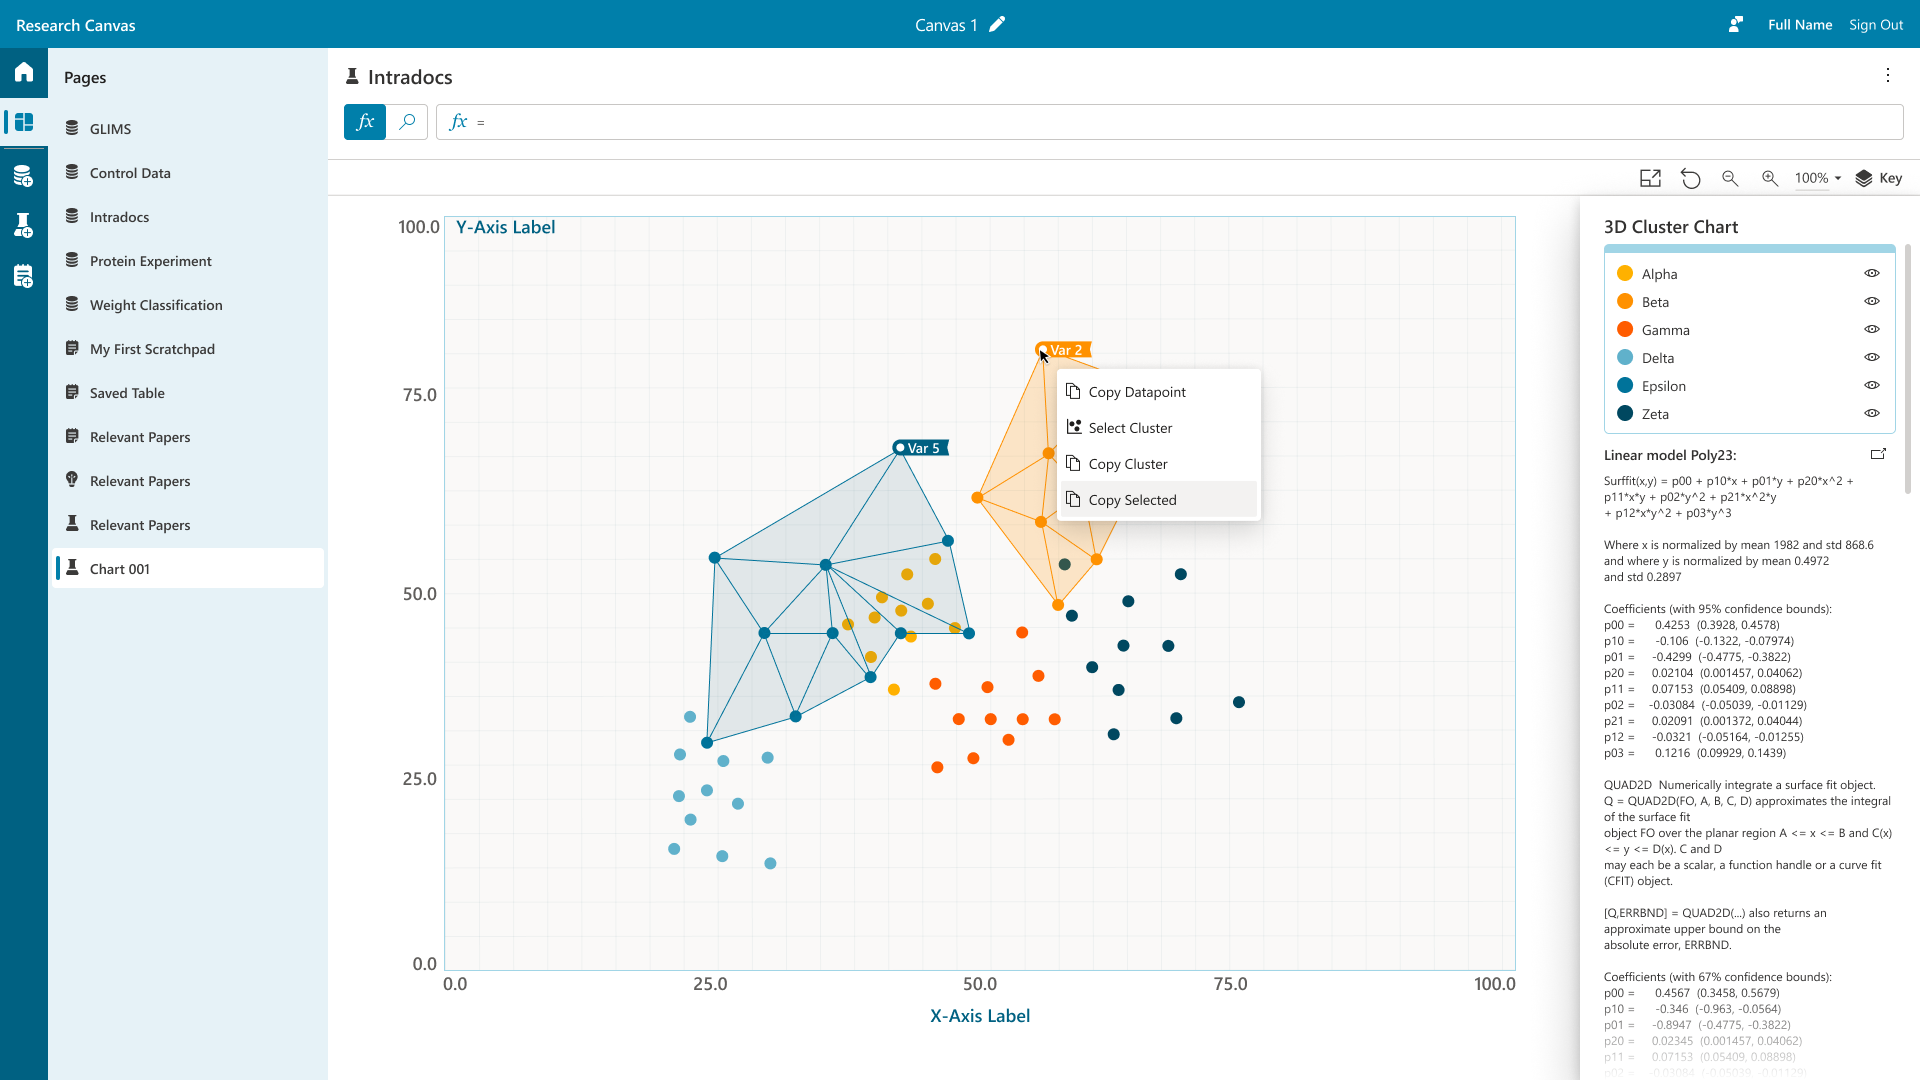Reset chart view with the undo arrow

point(1690,178)
